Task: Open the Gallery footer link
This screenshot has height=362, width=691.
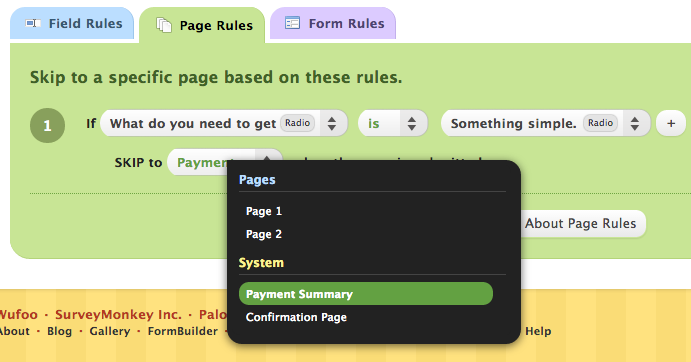Action: point(110,331)
